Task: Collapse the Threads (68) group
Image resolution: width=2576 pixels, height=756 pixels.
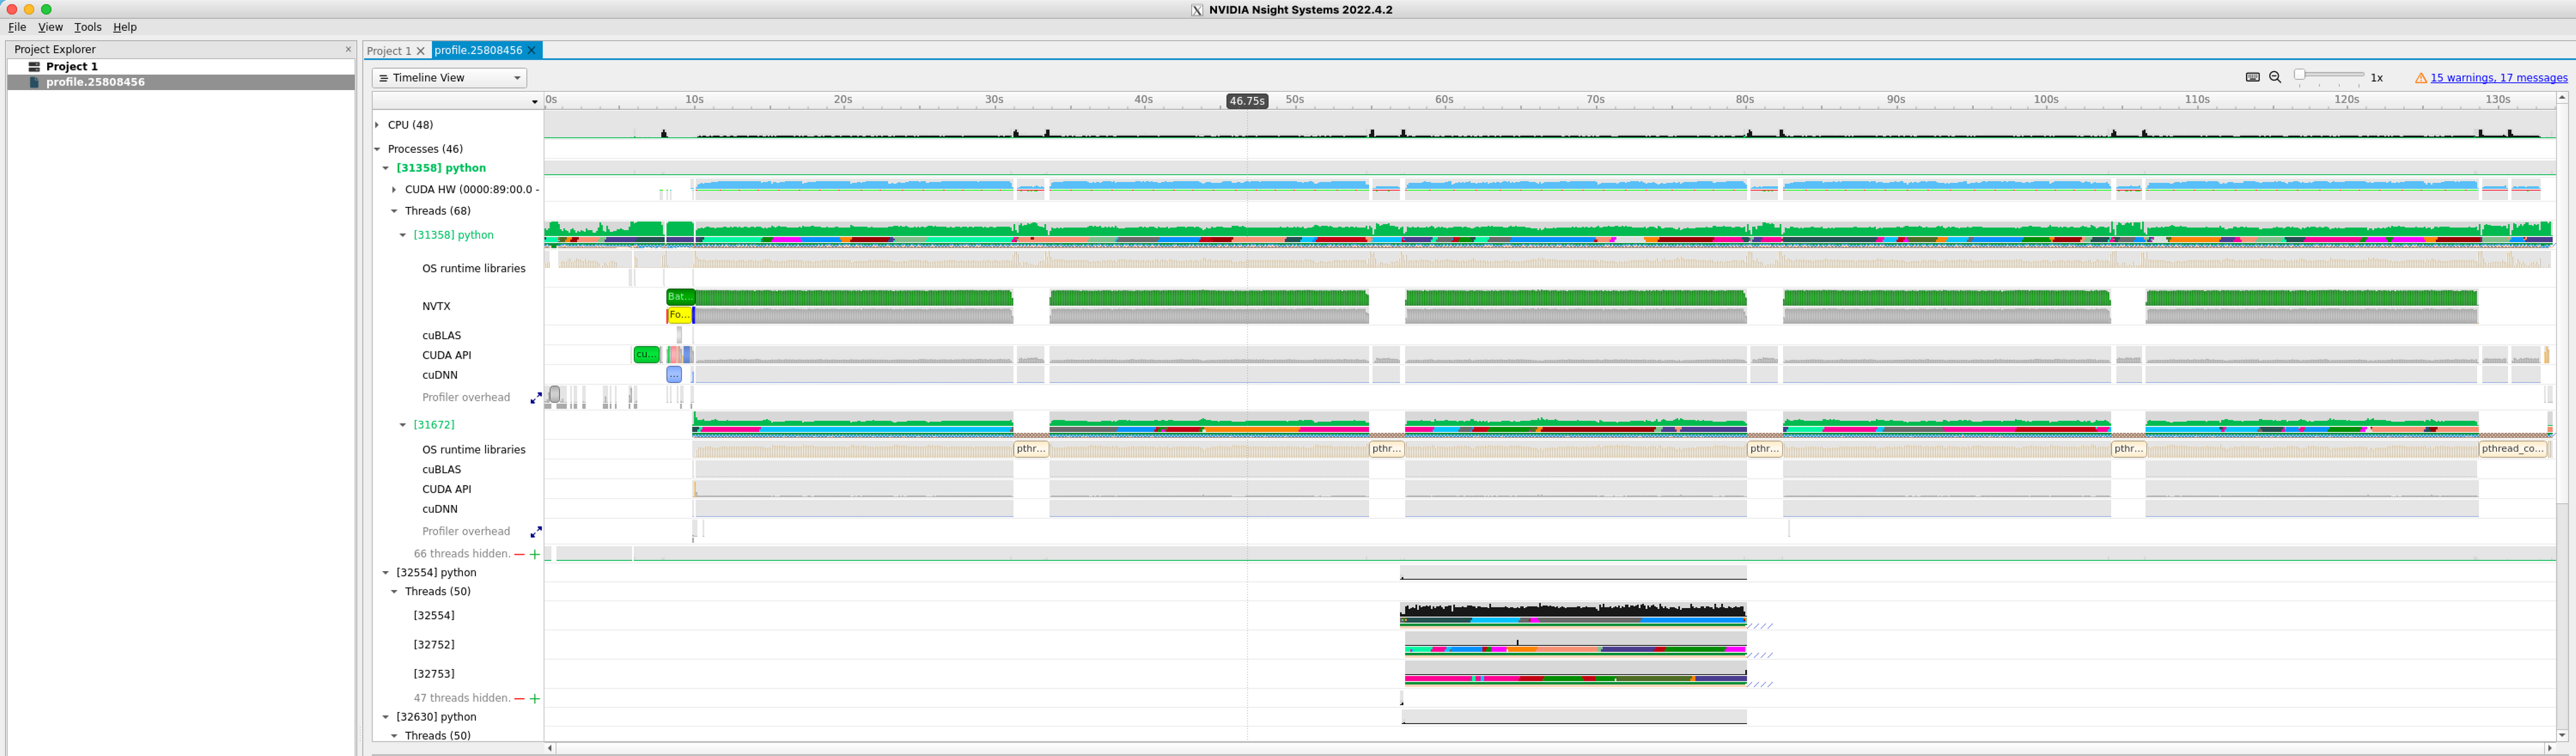Action: [x=394, y=211]
